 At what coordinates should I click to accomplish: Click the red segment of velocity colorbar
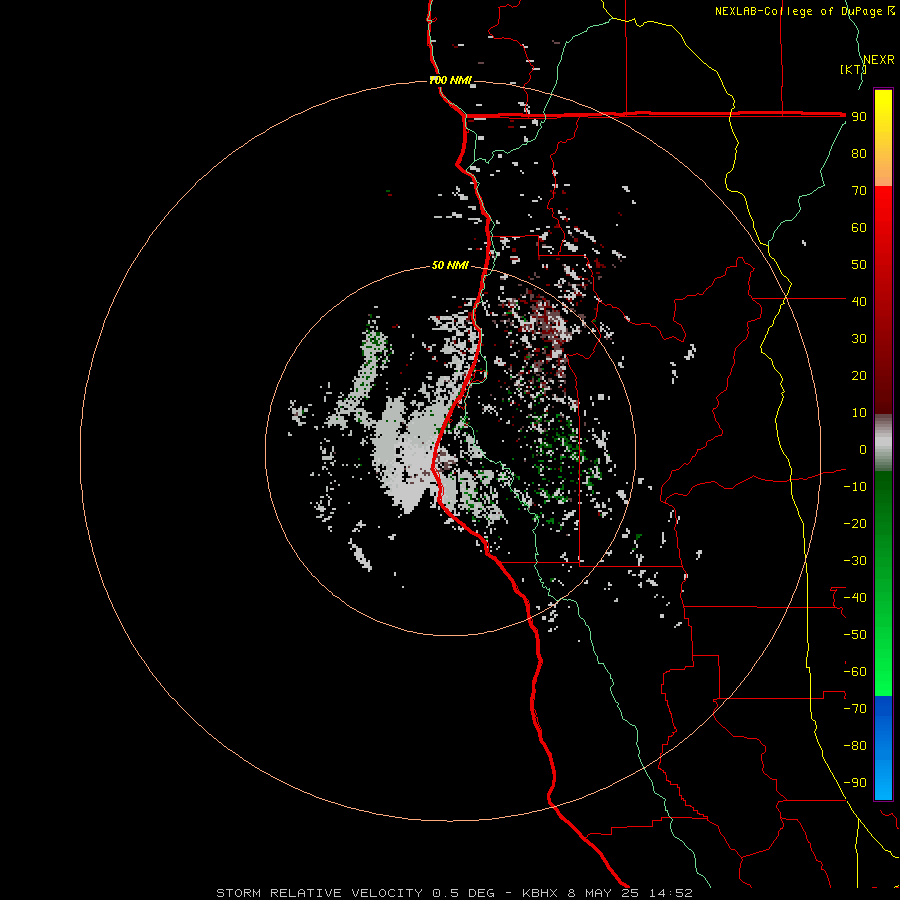(x=883, y=300)
